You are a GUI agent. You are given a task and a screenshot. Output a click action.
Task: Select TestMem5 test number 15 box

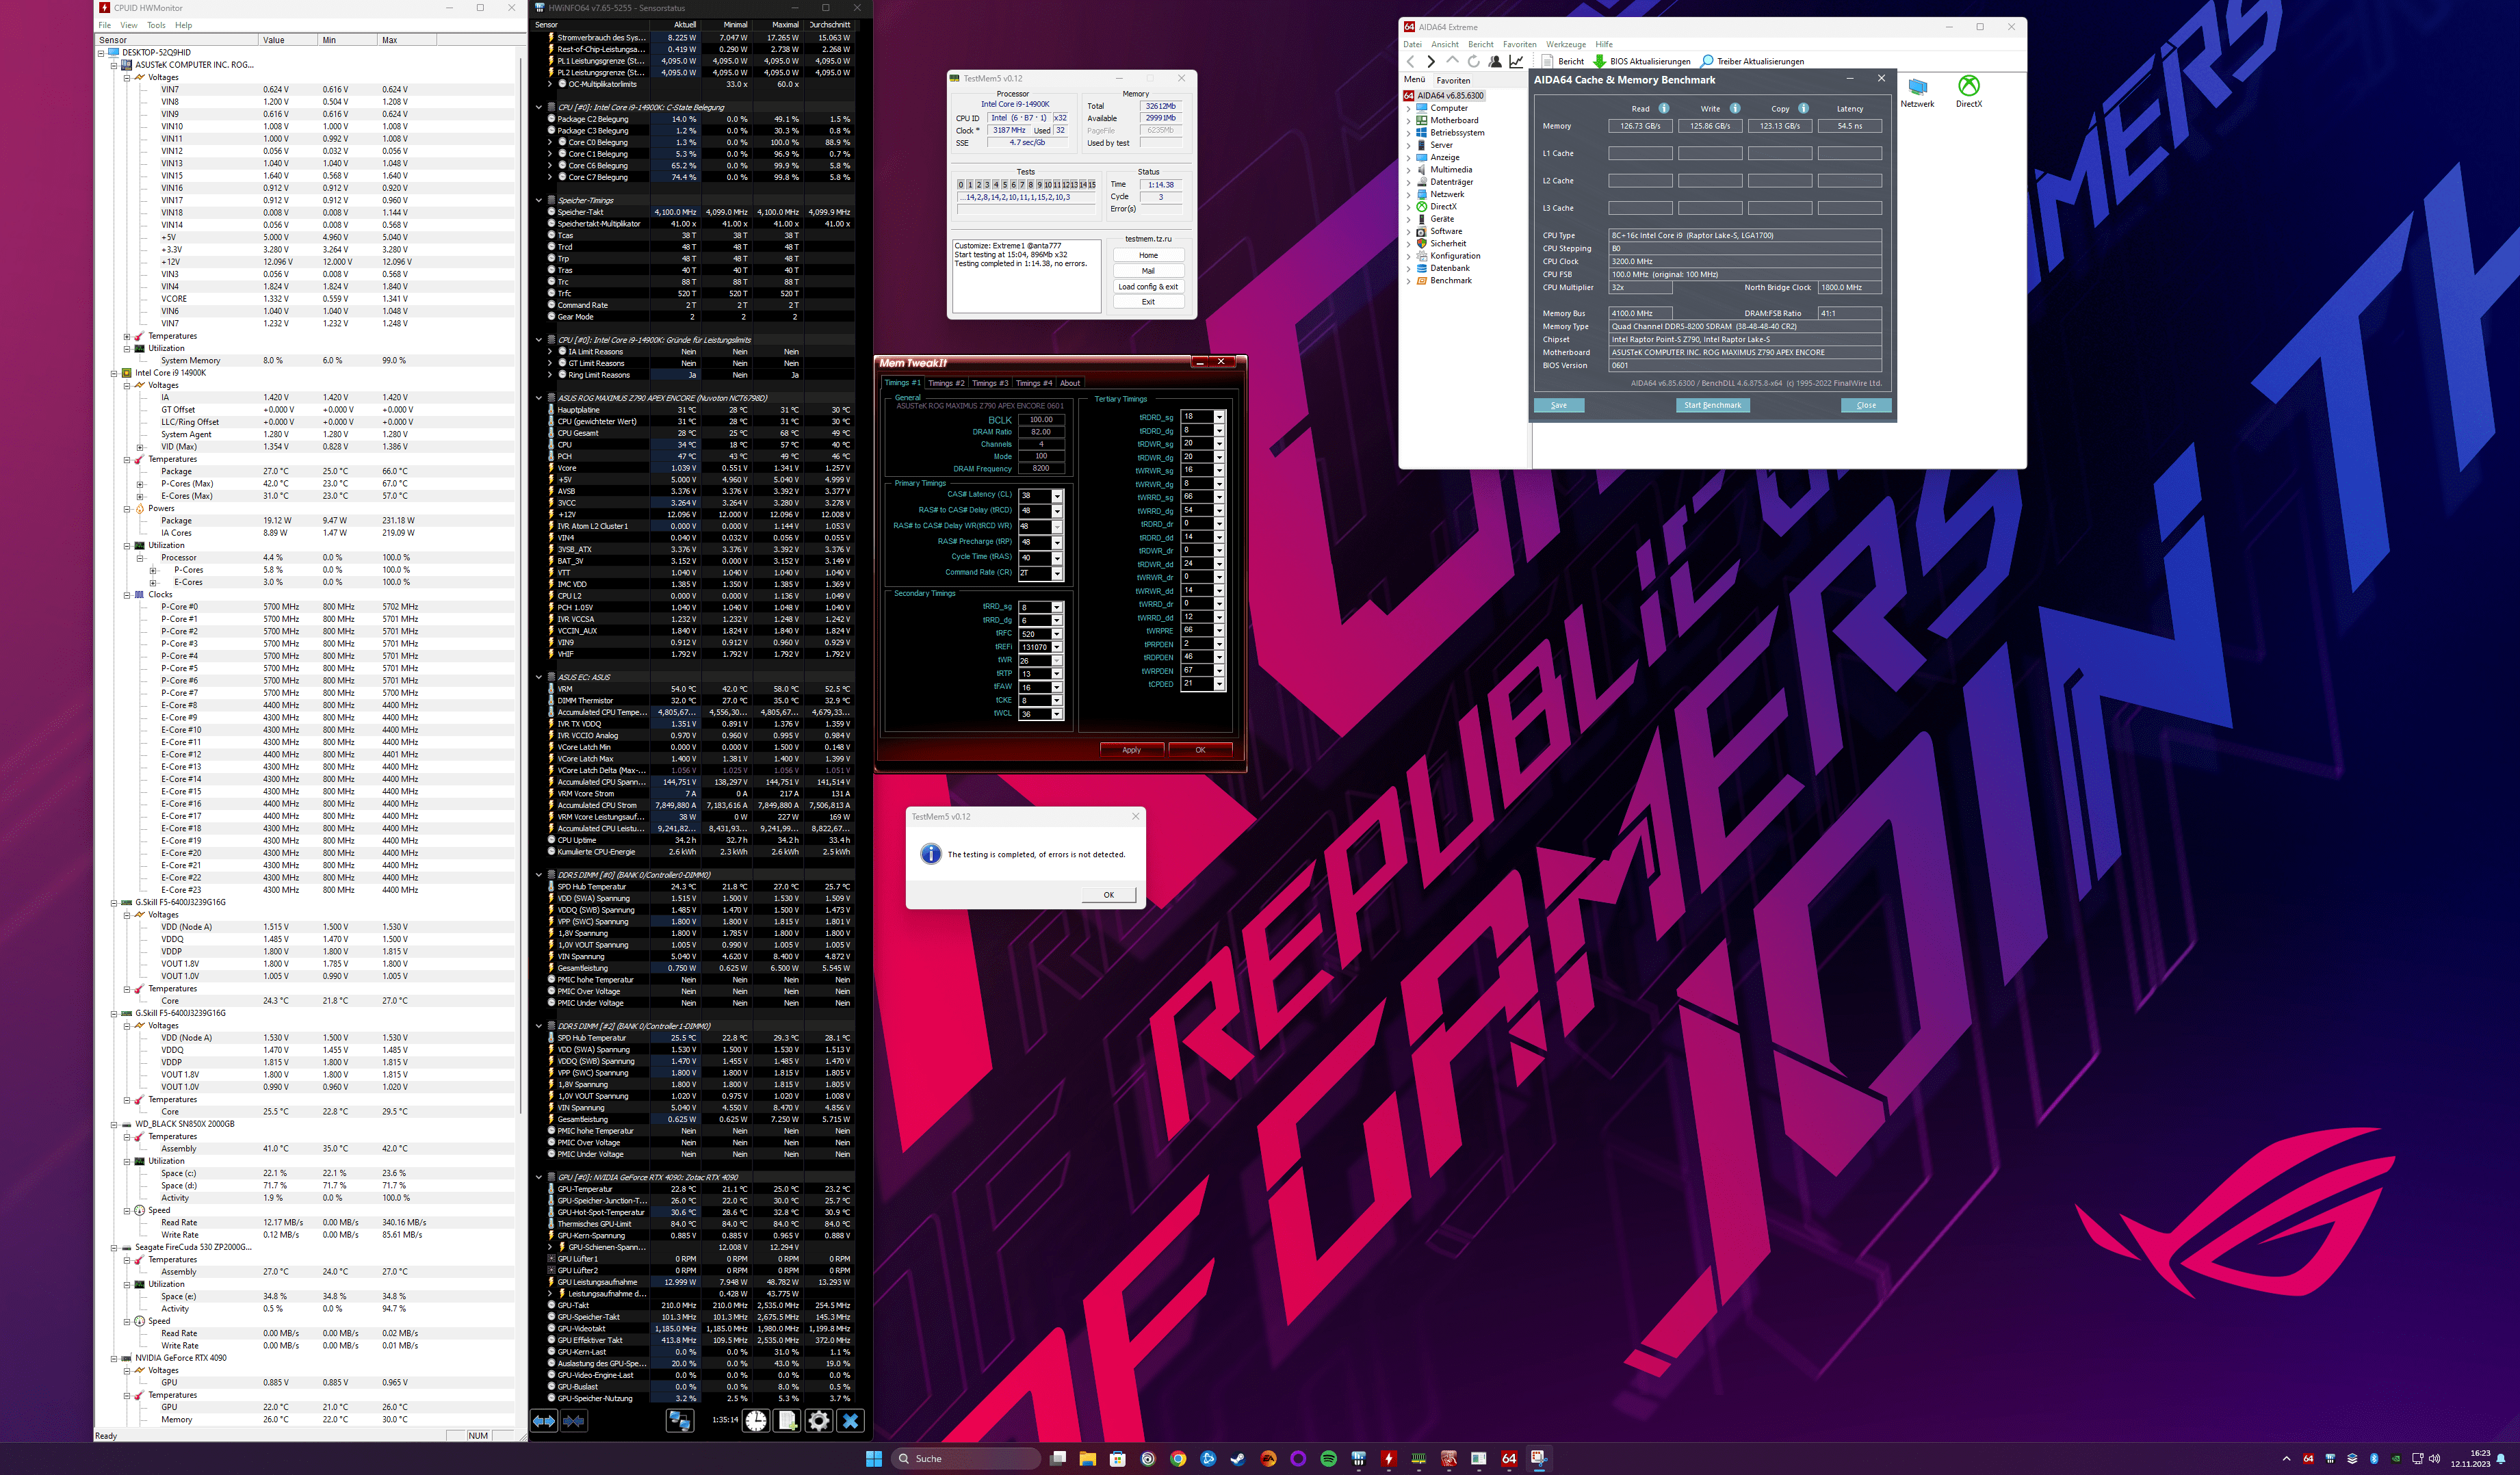1092,184
